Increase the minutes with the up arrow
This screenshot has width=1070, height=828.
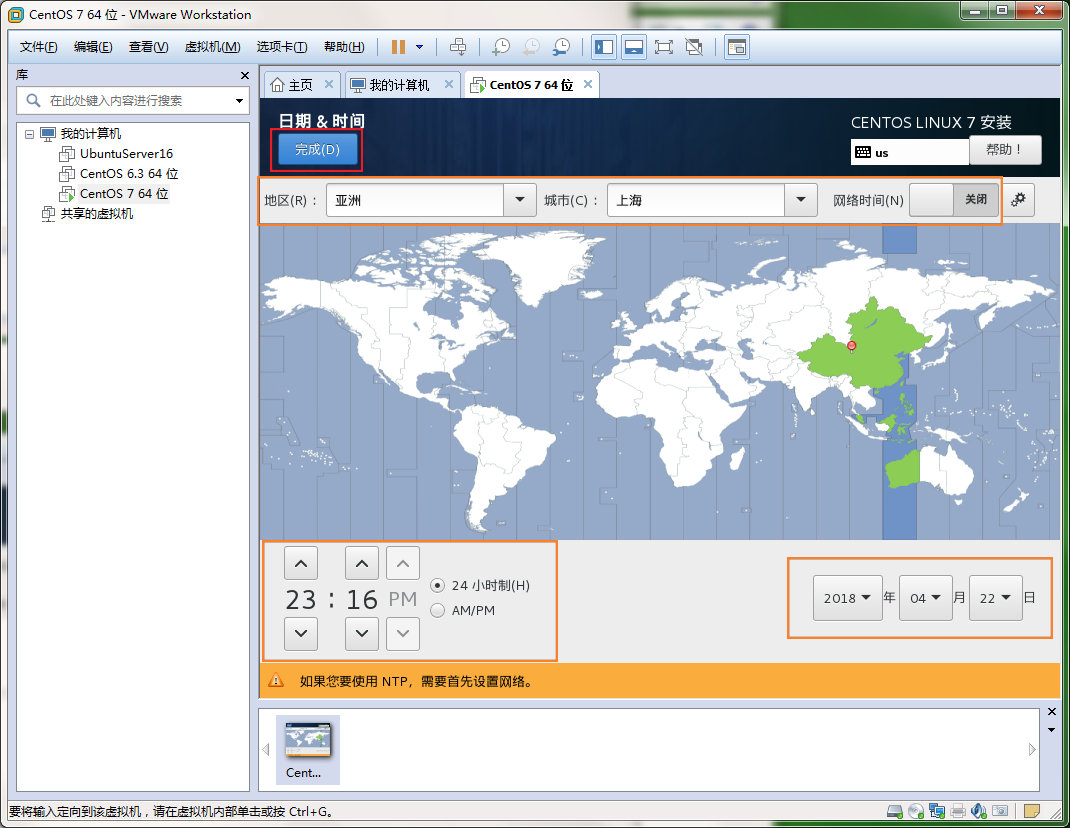(362, 564)
